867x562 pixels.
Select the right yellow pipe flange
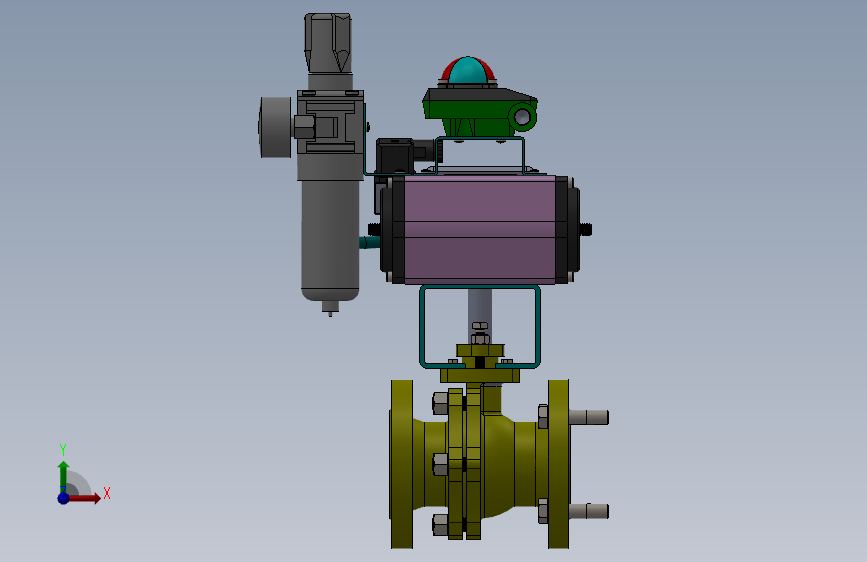558,464
